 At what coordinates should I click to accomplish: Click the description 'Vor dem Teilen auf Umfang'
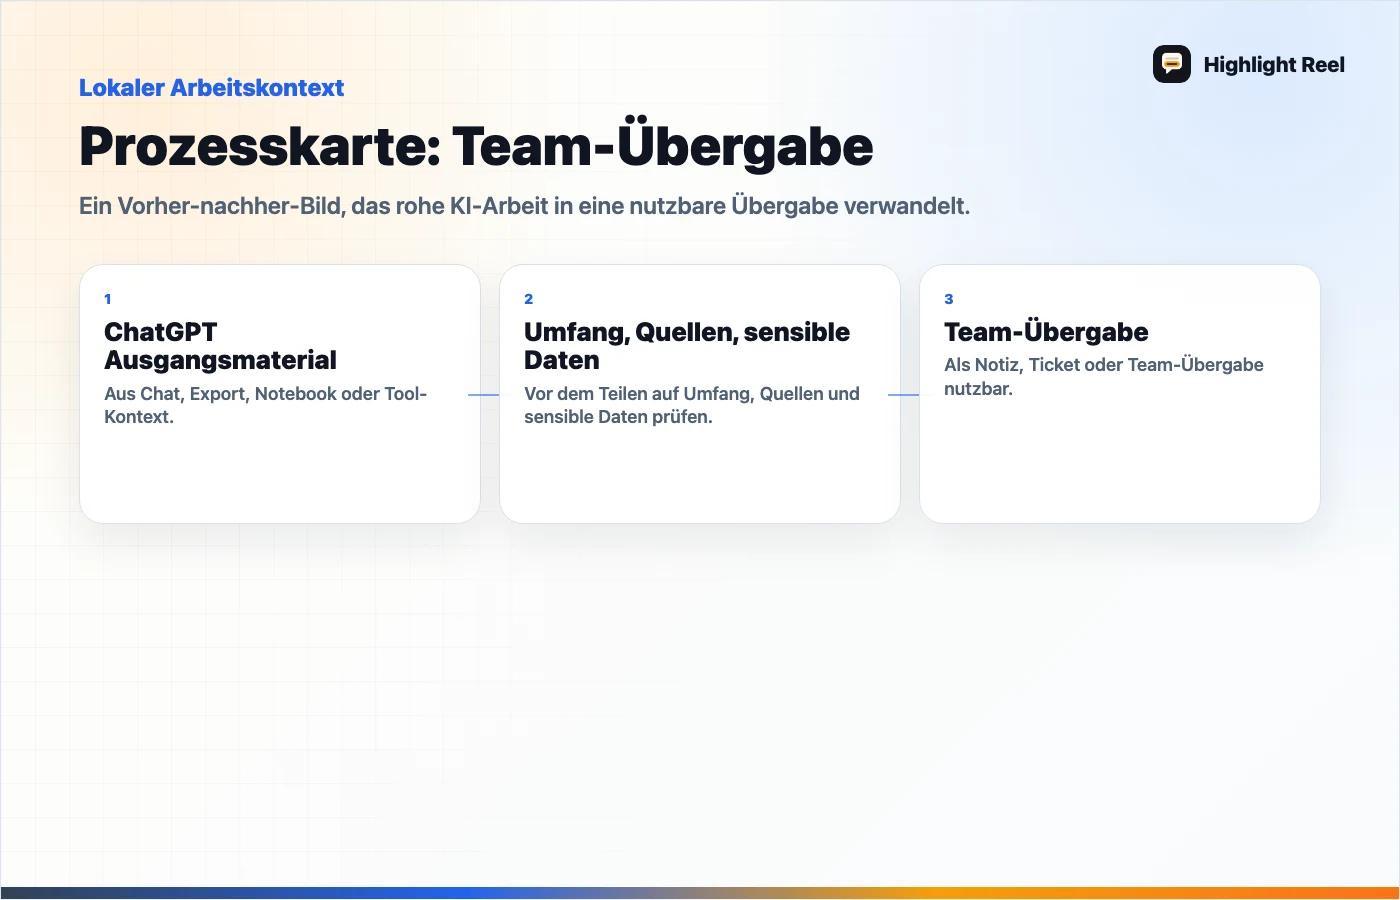coord(692,405)
